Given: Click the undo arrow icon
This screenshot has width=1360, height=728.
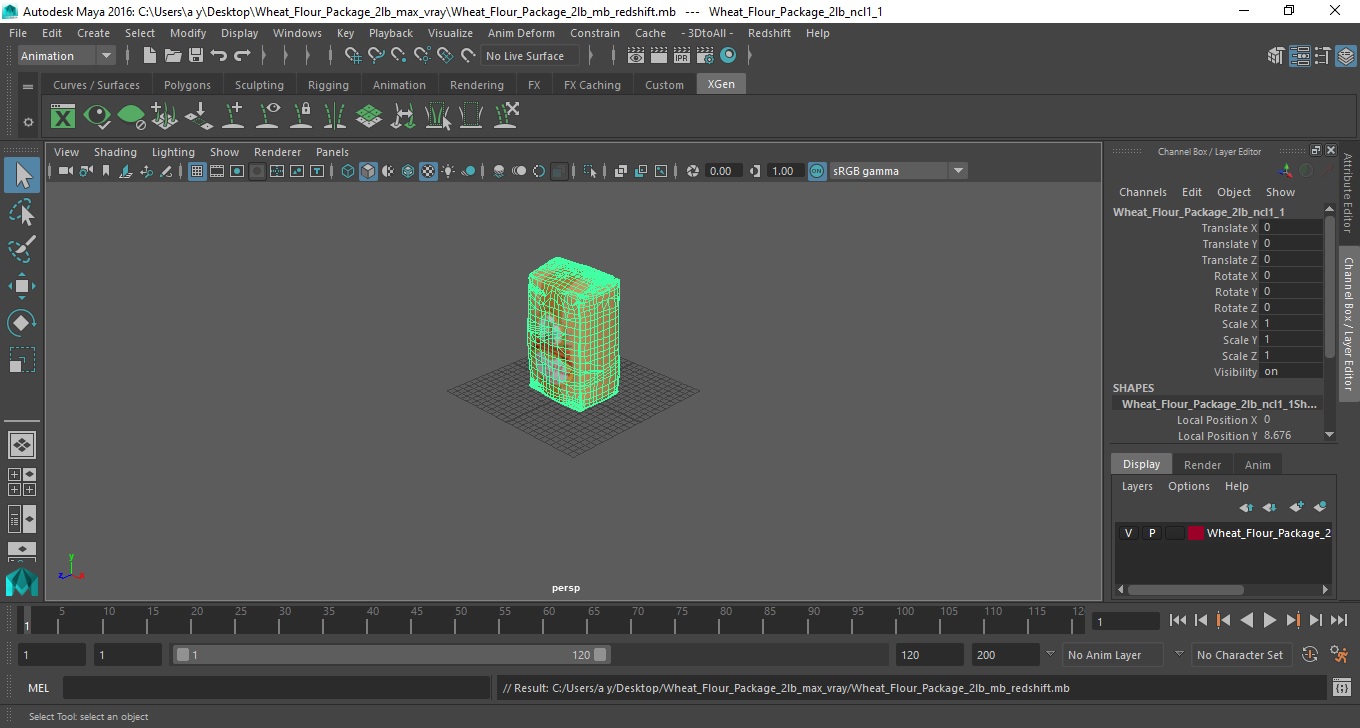Looking at the screenshot, I should [x=219, y=56].
